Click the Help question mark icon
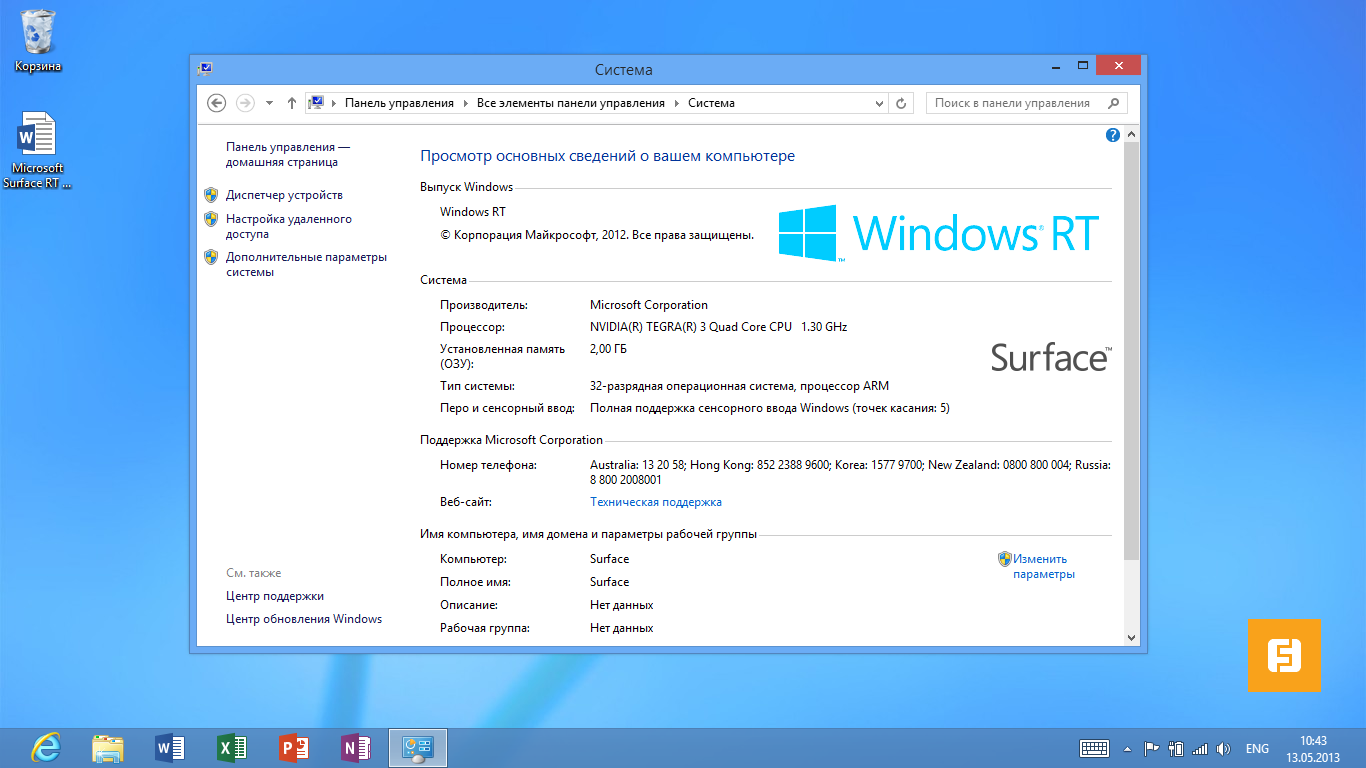Screen dimensions: 1366x768 pyautogui.click(x=1113, y=135)
